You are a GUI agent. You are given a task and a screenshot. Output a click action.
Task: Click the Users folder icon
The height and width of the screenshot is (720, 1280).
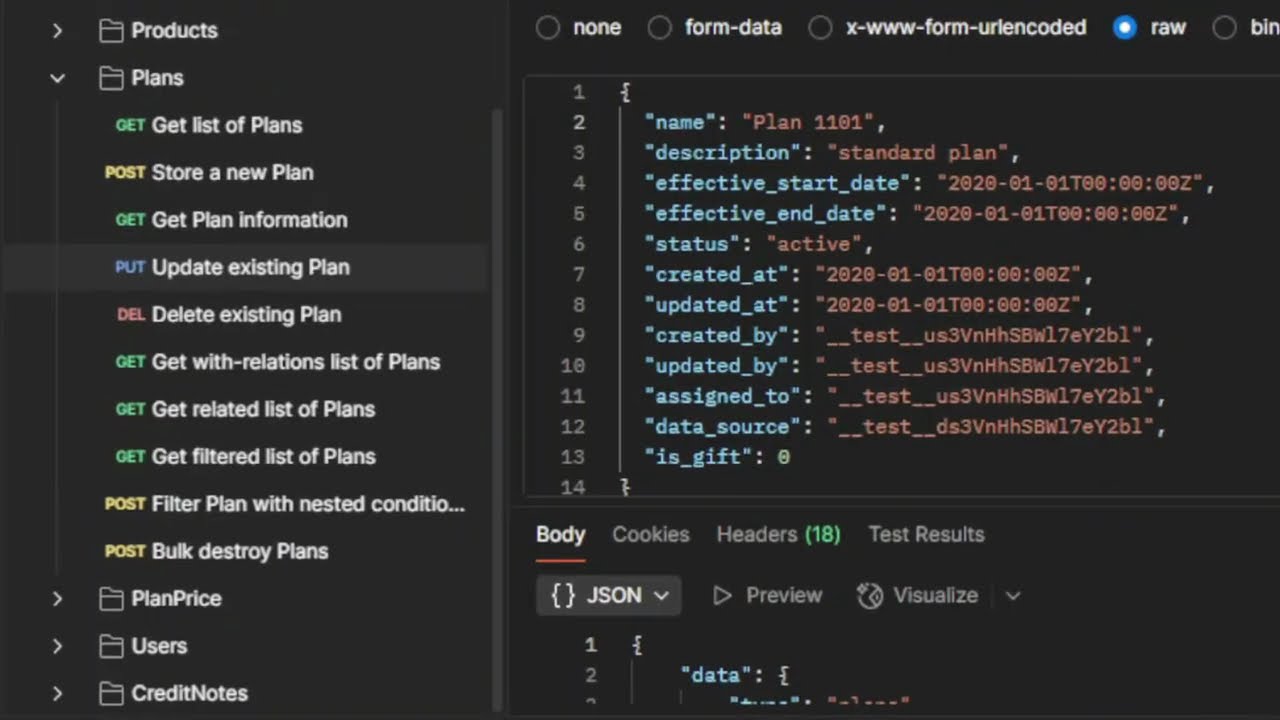[111, 646]
